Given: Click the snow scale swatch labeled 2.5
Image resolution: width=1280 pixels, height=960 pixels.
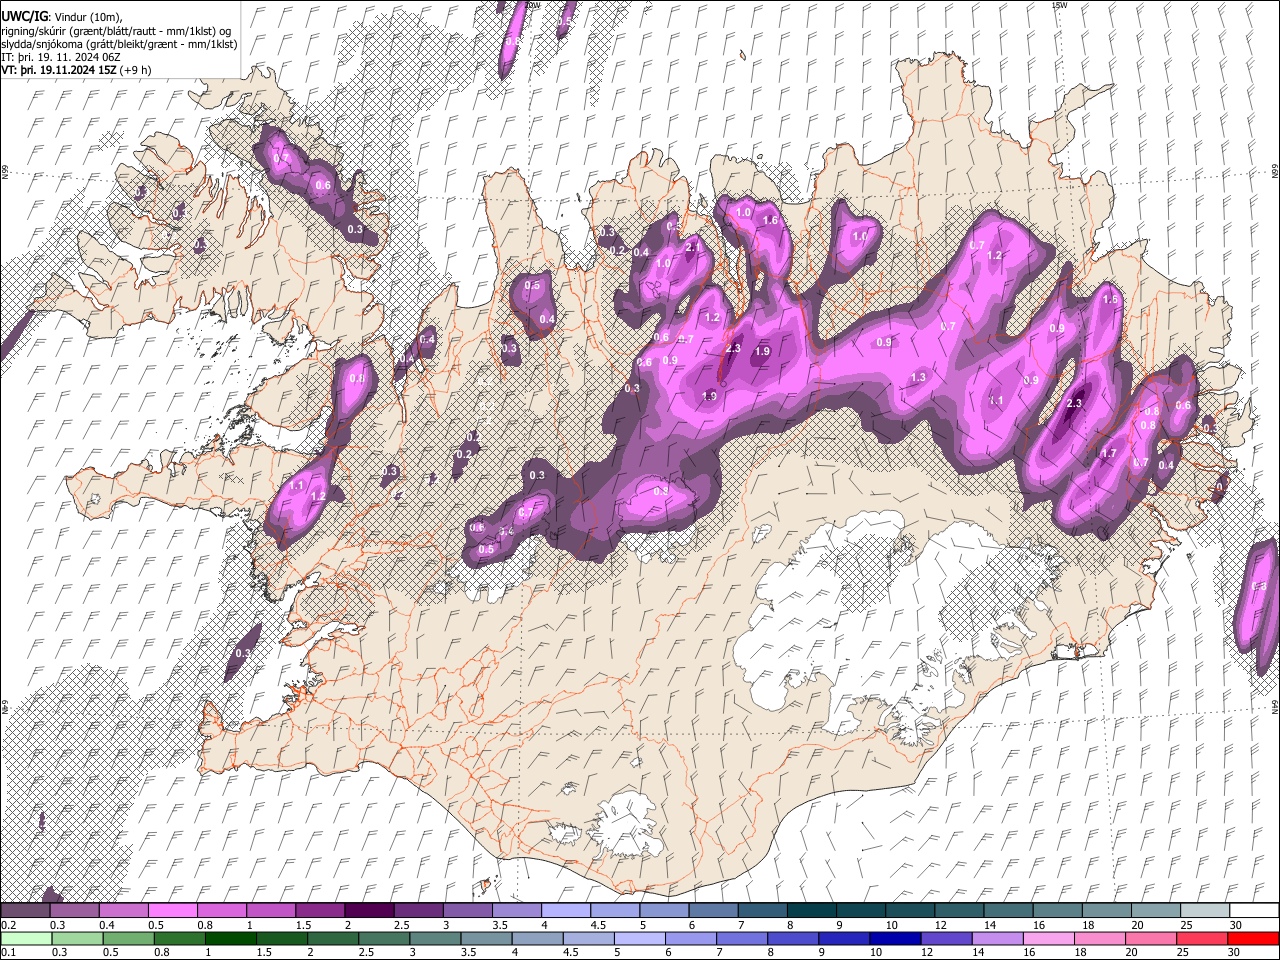Looking at the screenshot, I should click(x=417, y=910).
